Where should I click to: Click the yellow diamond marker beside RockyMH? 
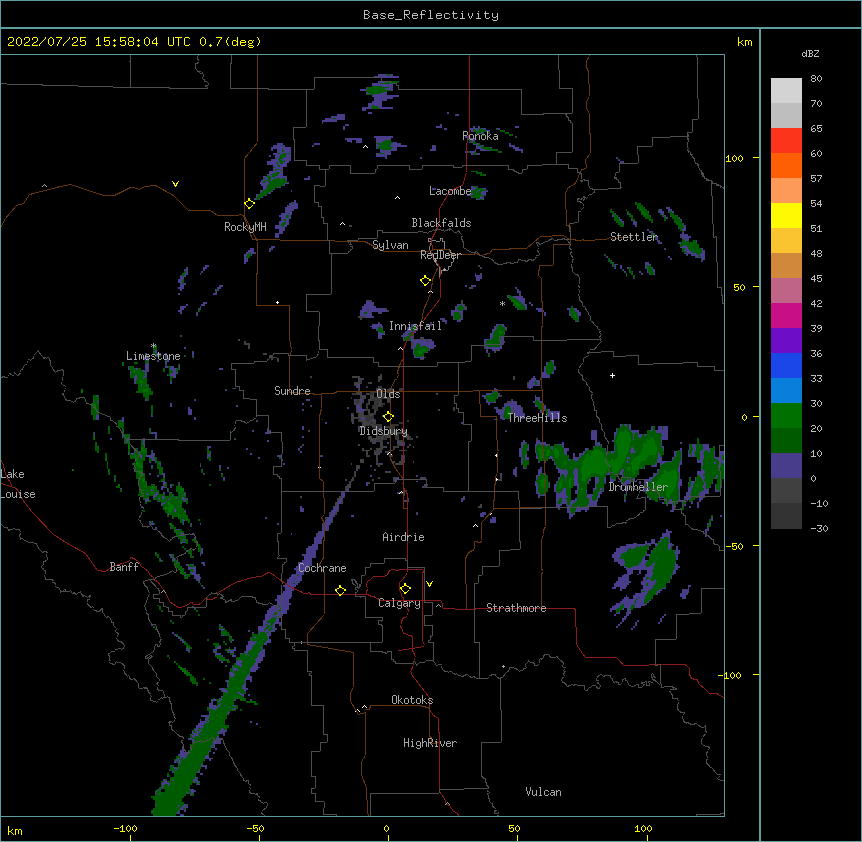pos(250,204)
